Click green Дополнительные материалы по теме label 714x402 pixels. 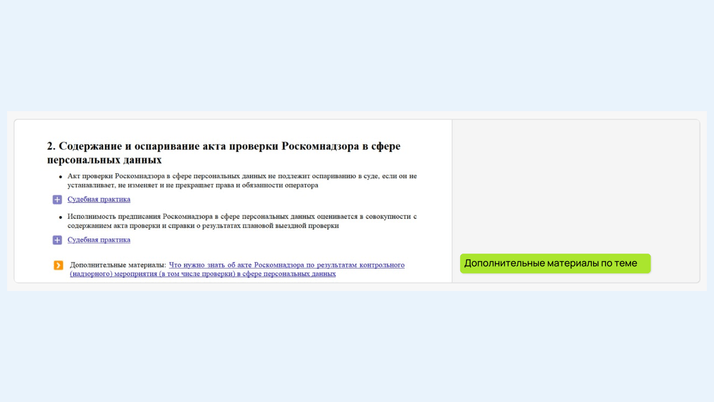(x=555, y=263)
